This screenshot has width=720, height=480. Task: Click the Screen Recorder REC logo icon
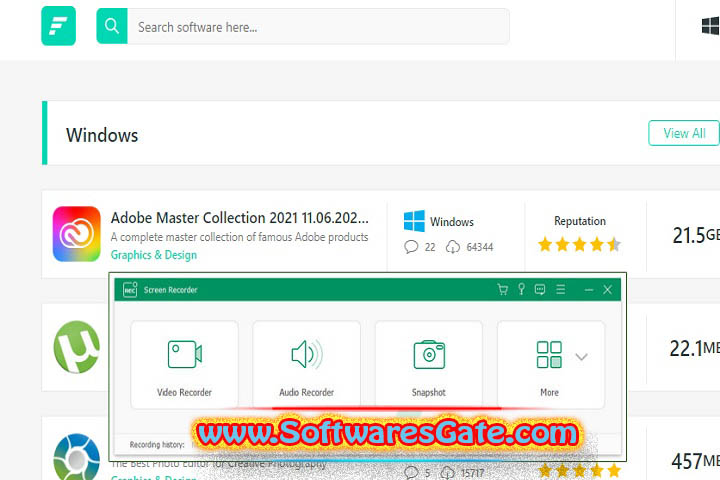(130, 290)
